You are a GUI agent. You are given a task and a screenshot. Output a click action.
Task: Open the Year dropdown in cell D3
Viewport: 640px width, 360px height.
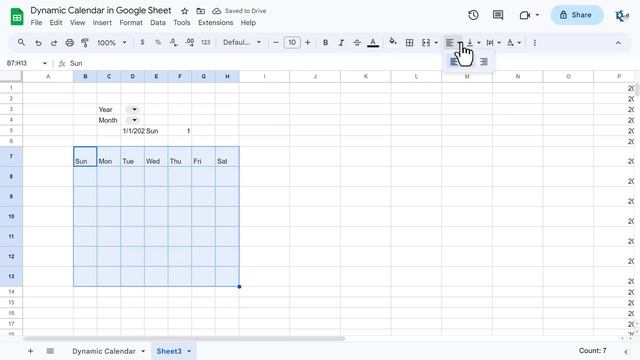coord(133,109)
